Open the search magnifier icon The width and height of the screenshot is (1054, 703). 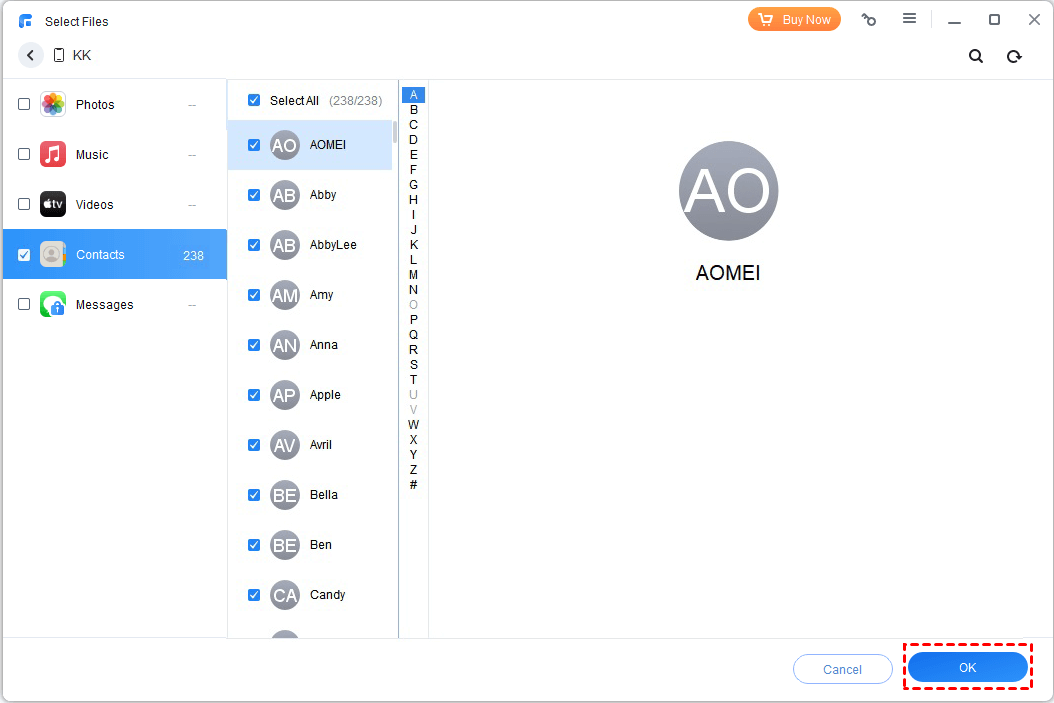pos(976,56)
